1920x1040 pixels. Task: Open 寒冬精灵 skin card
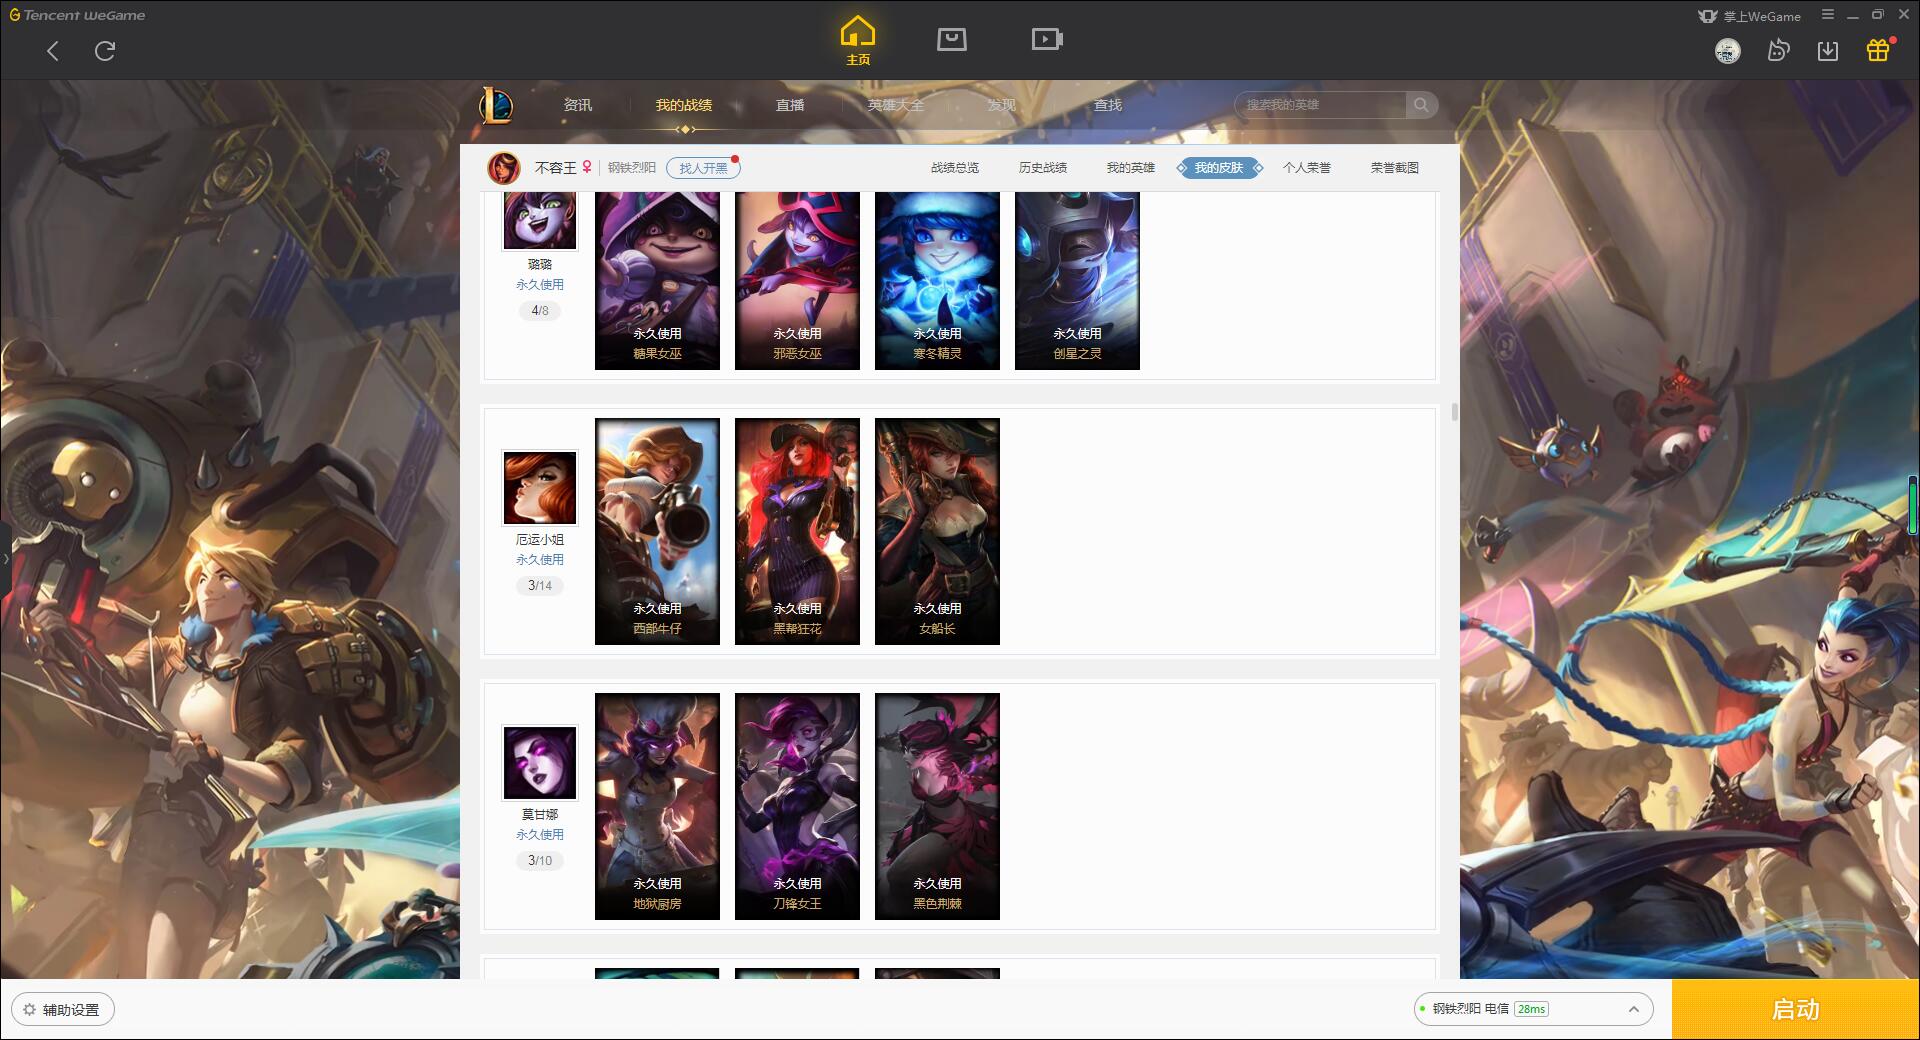[937, 281]
